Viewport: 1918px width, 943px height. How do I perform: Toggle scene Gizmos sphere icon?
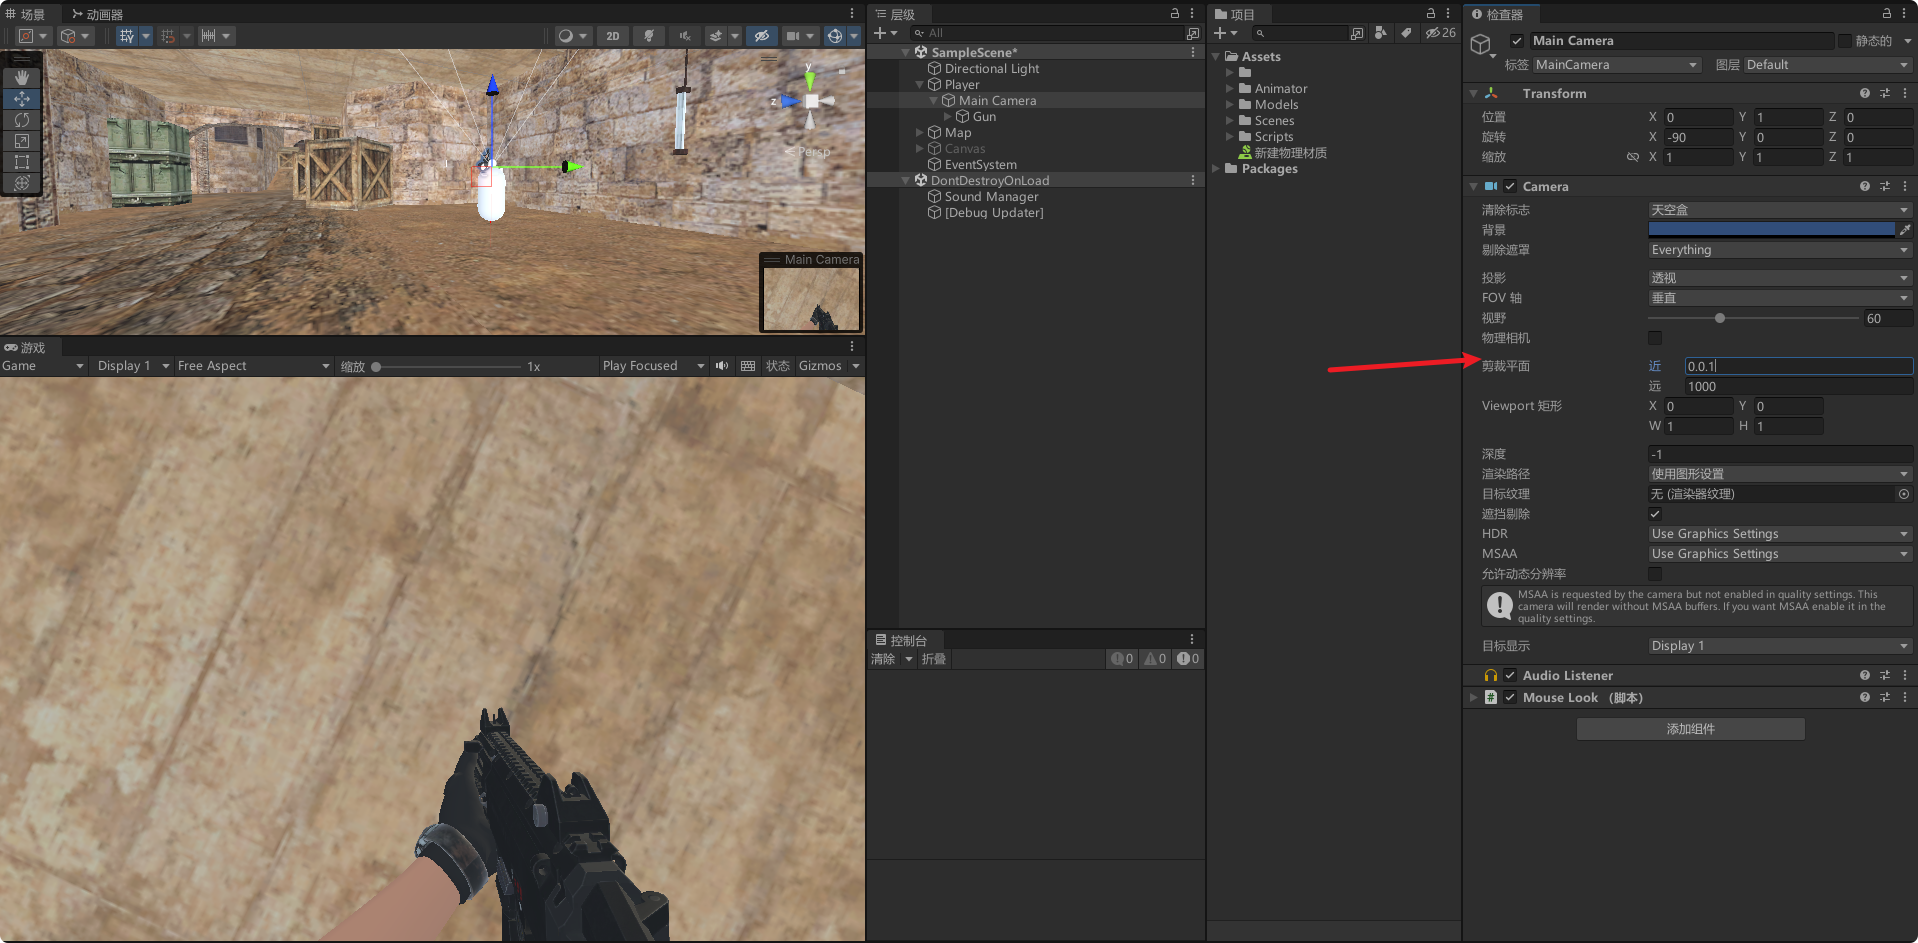click(834, 36)
